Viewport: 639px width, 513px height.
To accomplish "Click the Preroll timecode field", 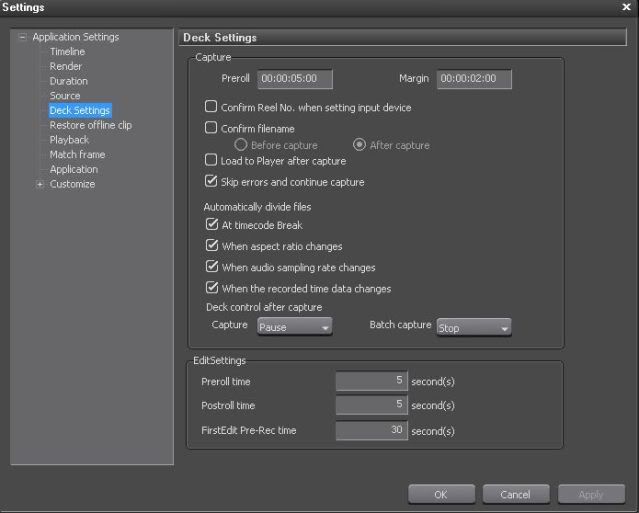I will pos(295,79).
